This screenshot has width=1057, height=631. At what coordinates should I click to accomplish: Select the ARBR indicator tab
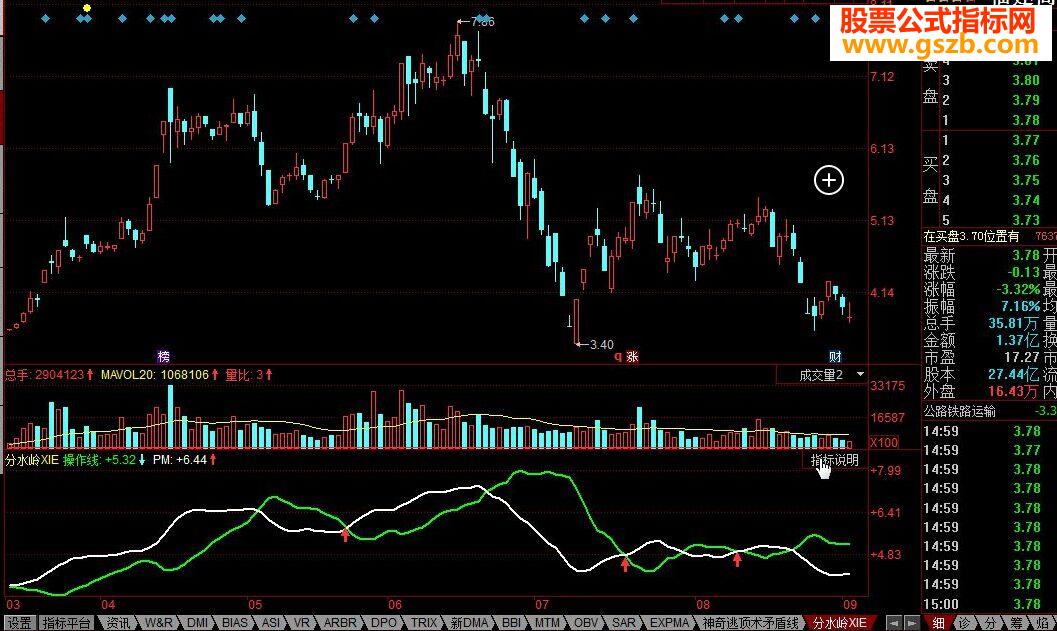click(x=342, y=623)
